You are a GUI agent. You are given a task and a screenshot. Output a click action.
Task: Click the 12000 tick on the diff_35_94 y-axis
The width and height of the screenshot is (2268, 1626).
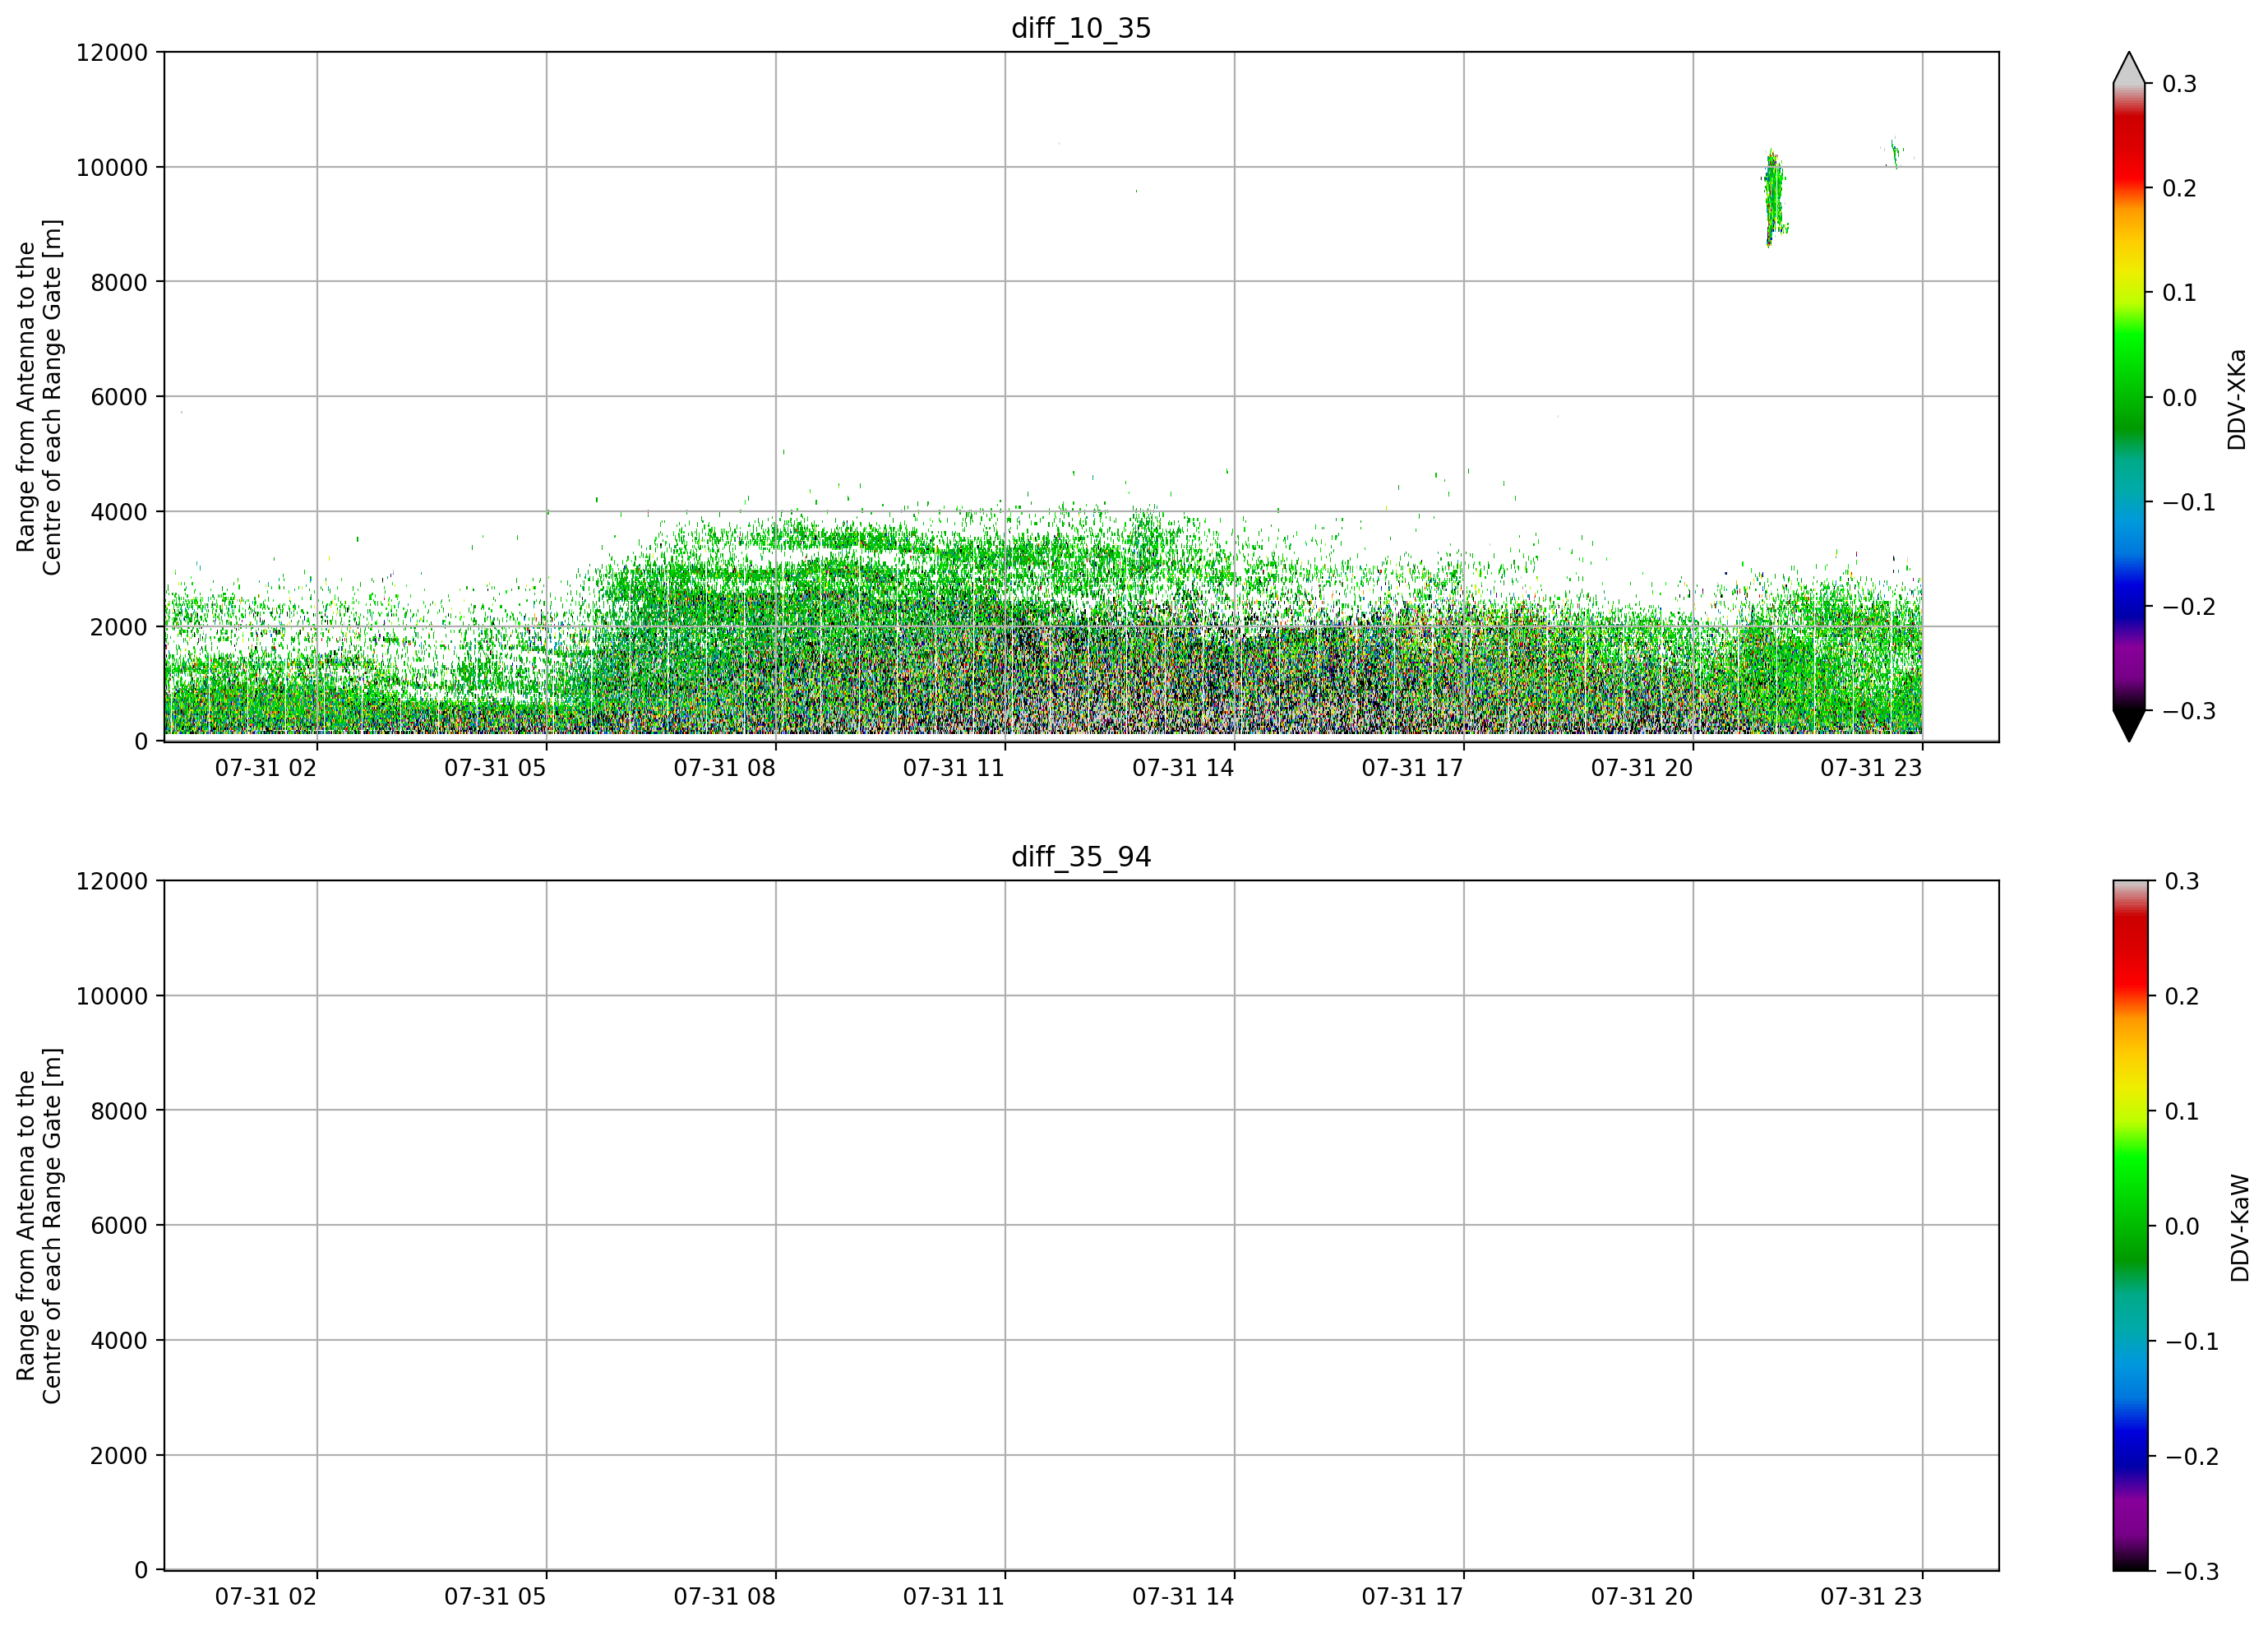click(x=112, y=881)
